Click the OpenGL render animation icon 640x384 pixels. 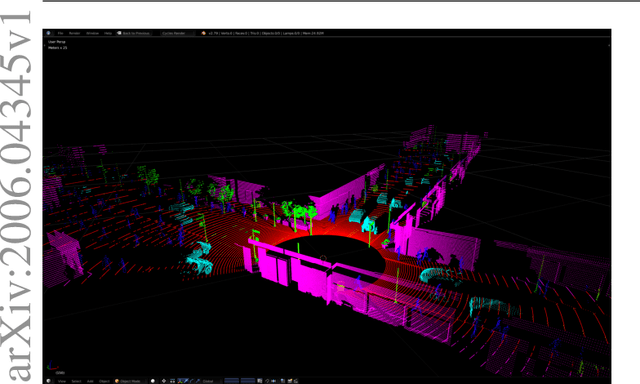pyautogui.click(x=296, y=381)
